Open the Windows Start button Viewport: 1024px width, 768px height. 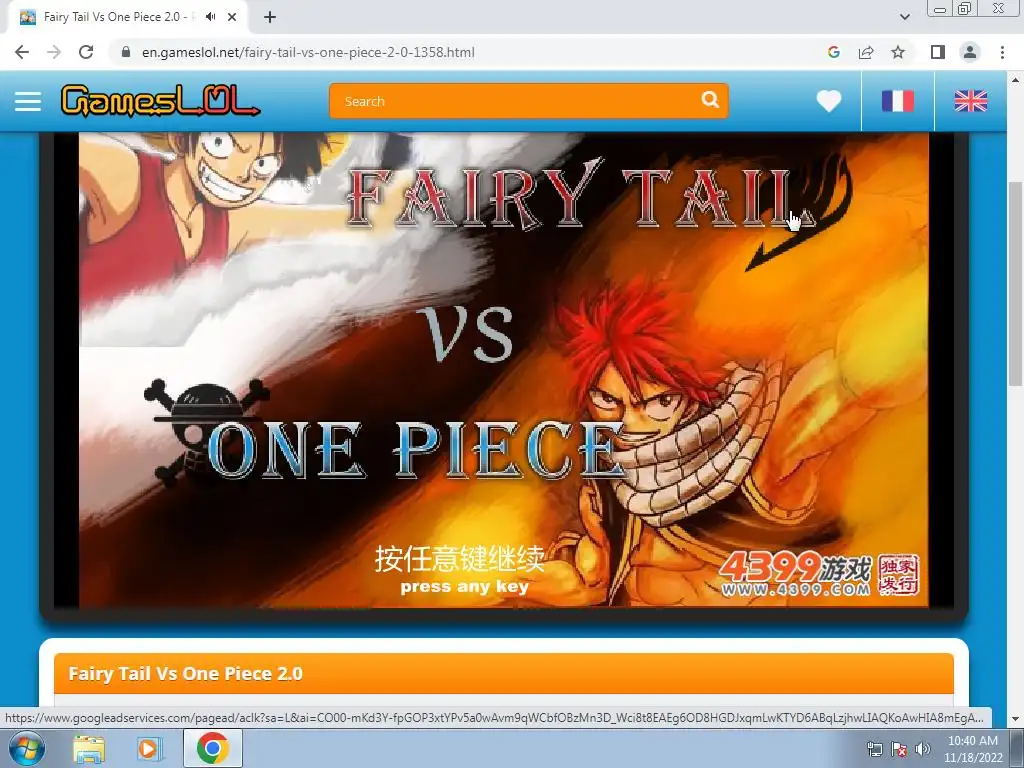[x=26, y=748]
